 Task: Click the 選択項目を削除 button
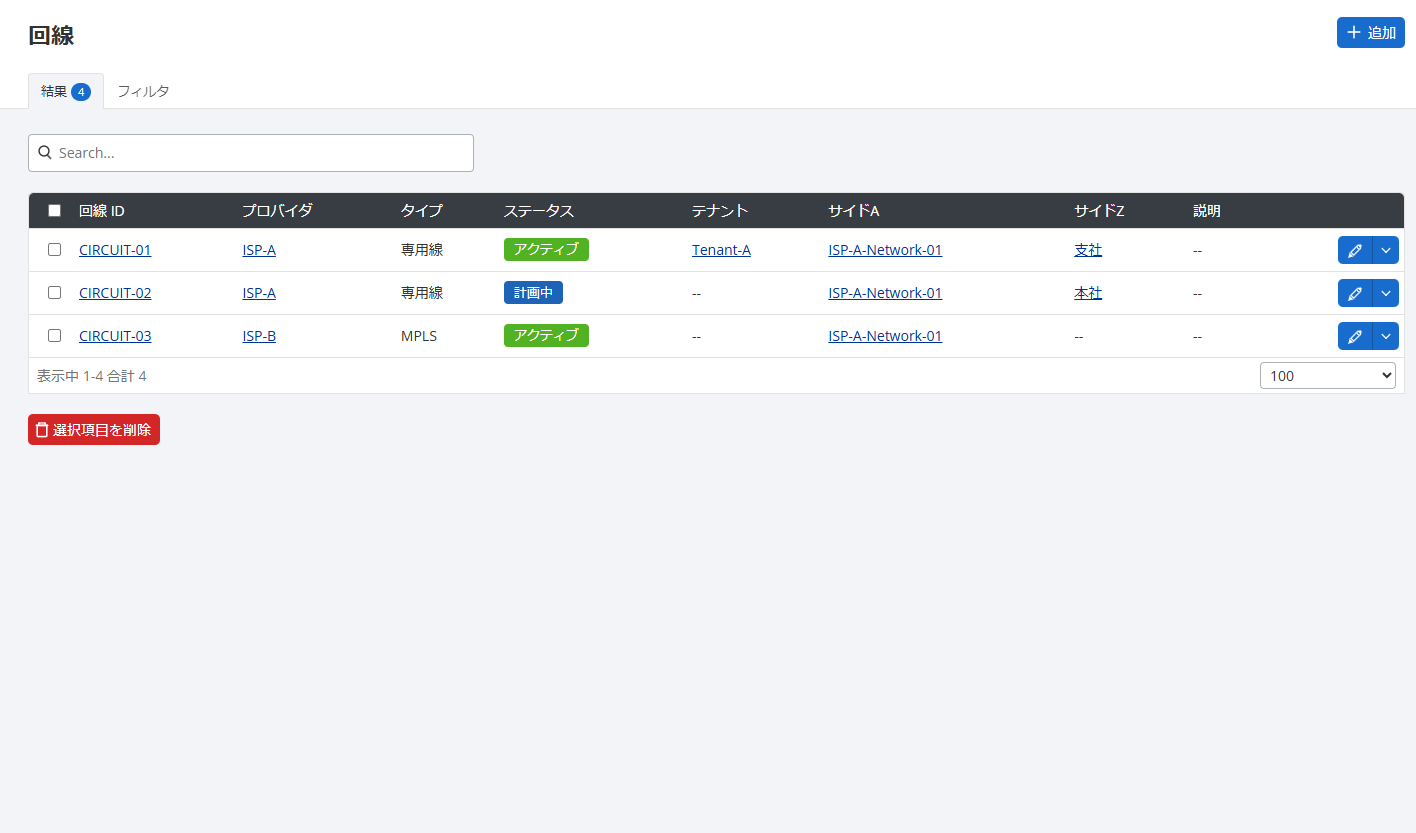pos(94,430)
